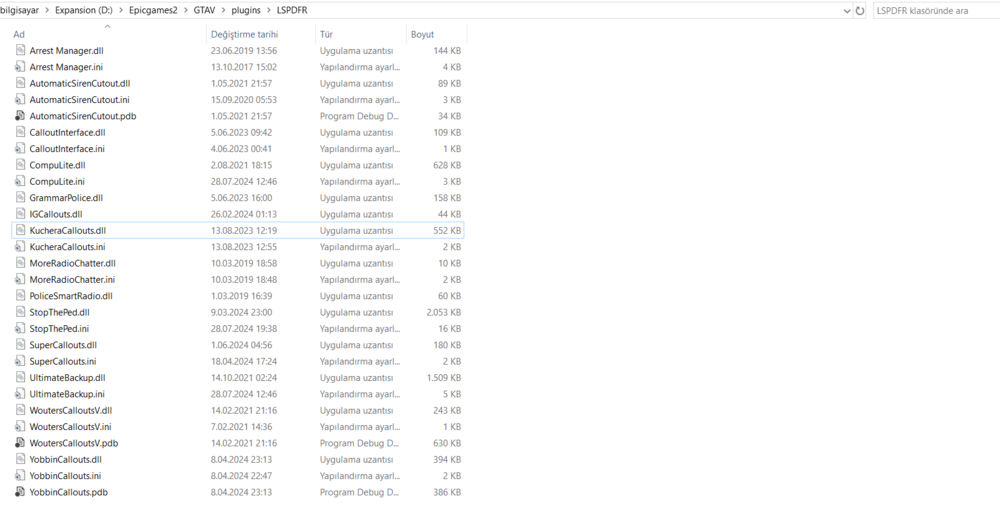The width and height of the screenshot is (1000, 516).
Task: Select the KucheraCallouts.dll file icon
Action: [x=20, y=230]
